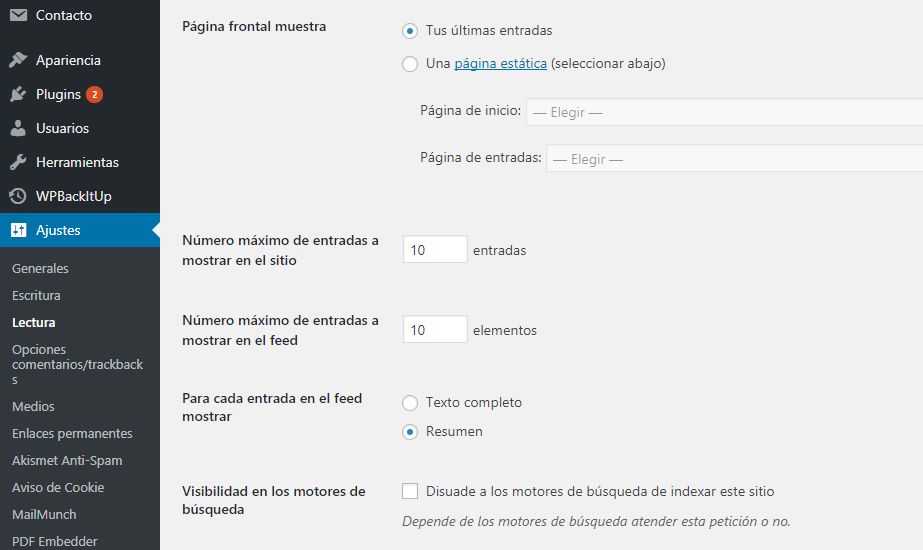Screen dimensions: 923x550
Task: Click the Plugins plug icon
Action: click(x=18, y=94)
